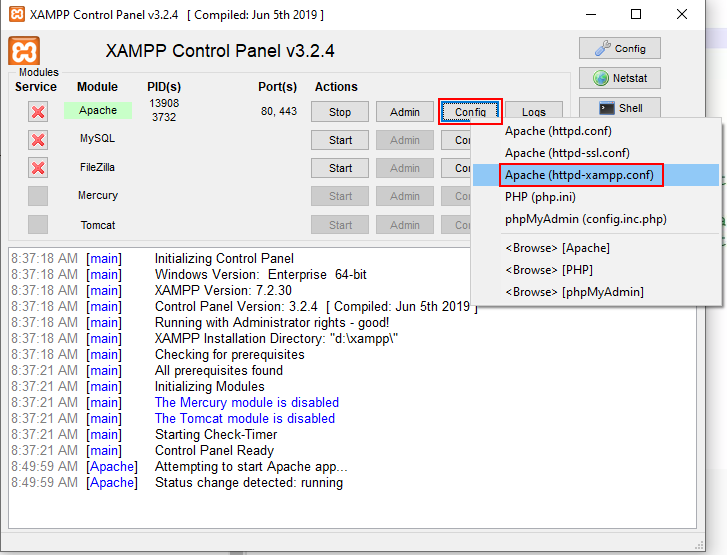Viewport: 727px width, 555px height.
Task: Launch Shell with the terminal icon
Action: [619, 108]
